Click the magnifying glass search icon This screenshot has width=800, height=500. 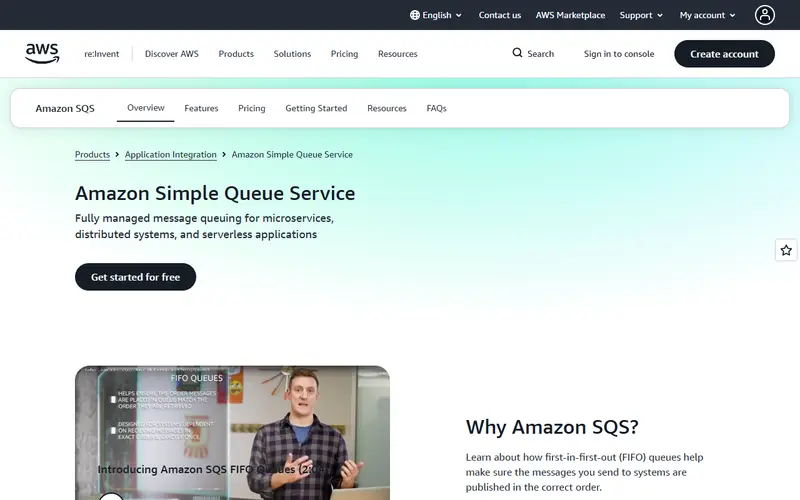[517, 53]
